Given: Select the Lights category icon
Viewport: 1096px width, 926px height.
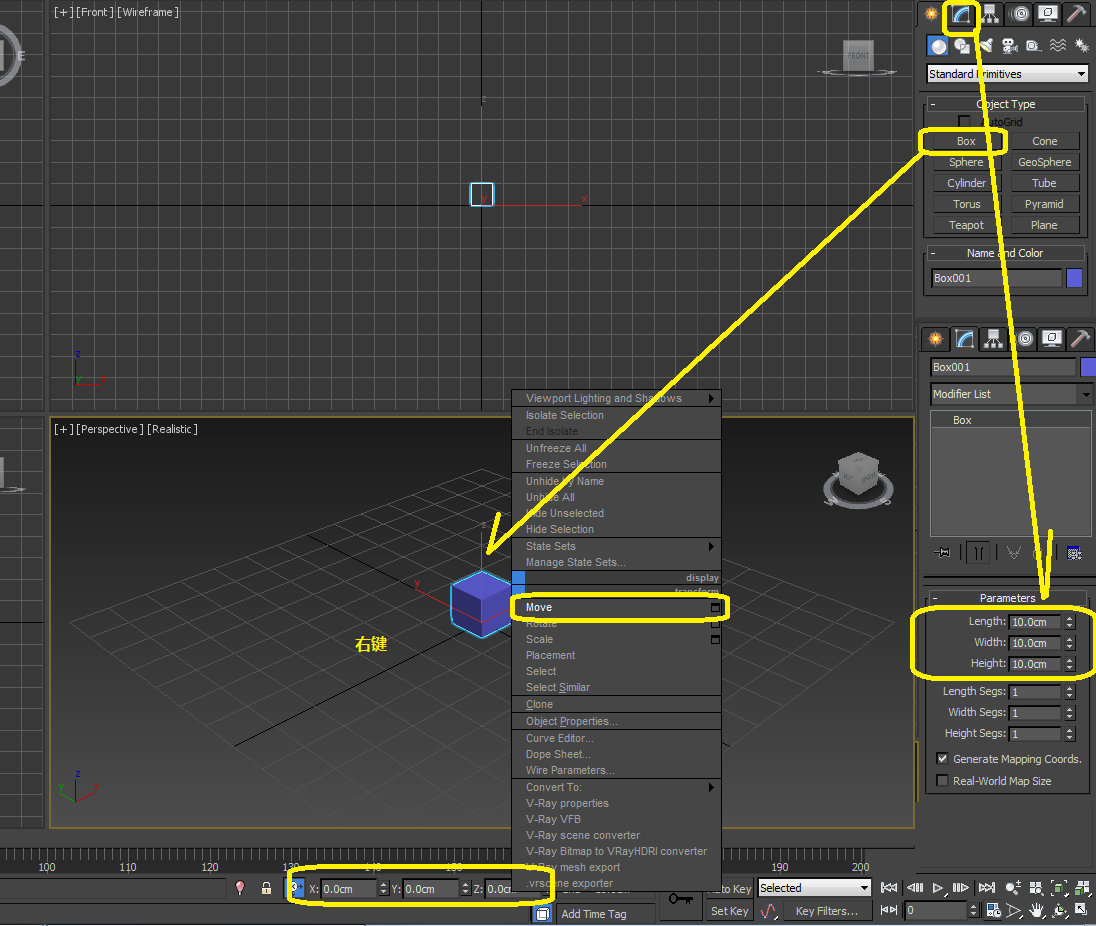Looking at the screenshot, I should click(x=986, y=46).
